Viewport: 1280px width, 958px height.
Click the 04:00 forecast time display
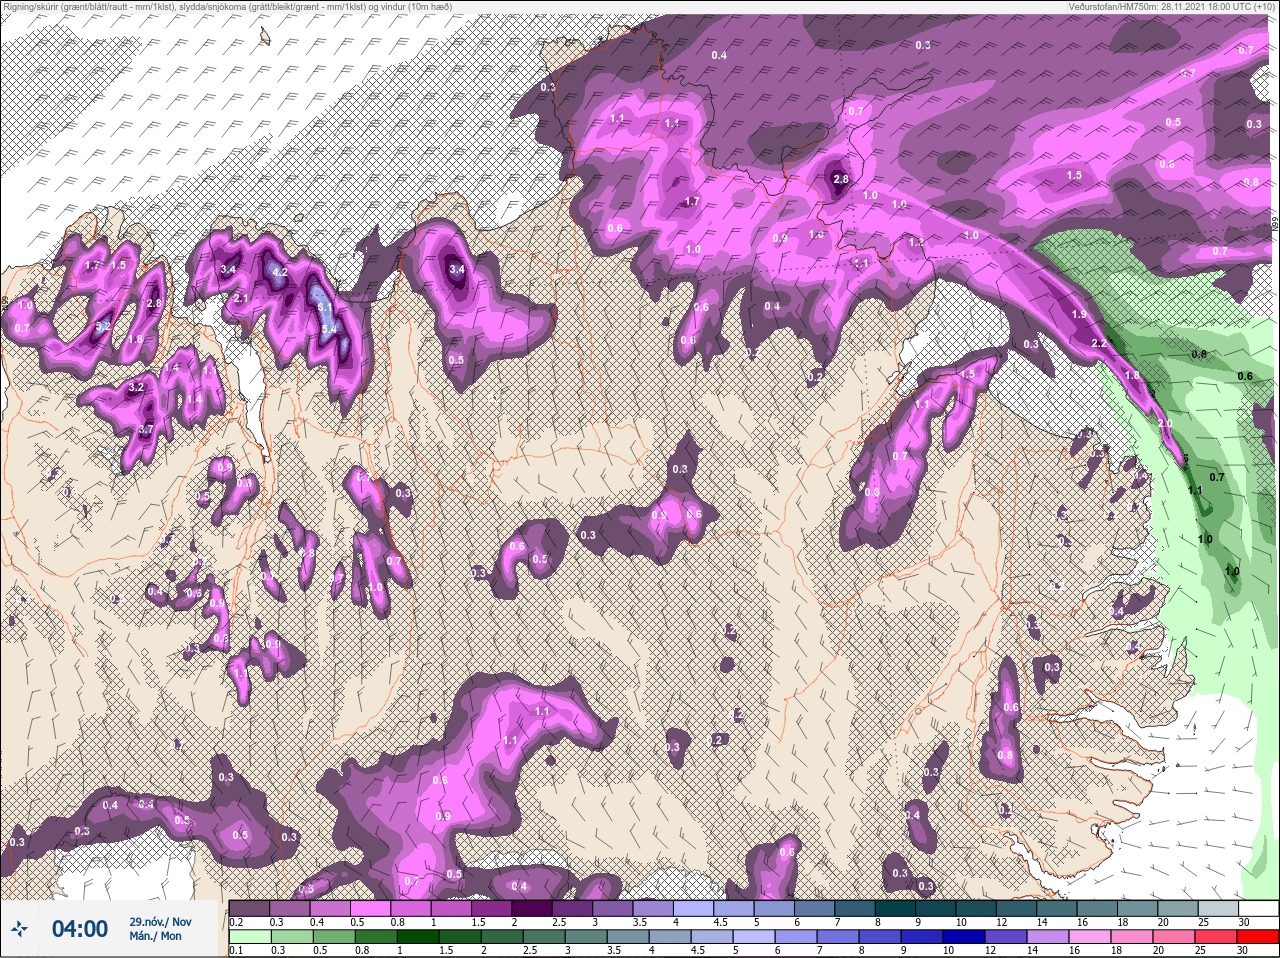(79, 929)
